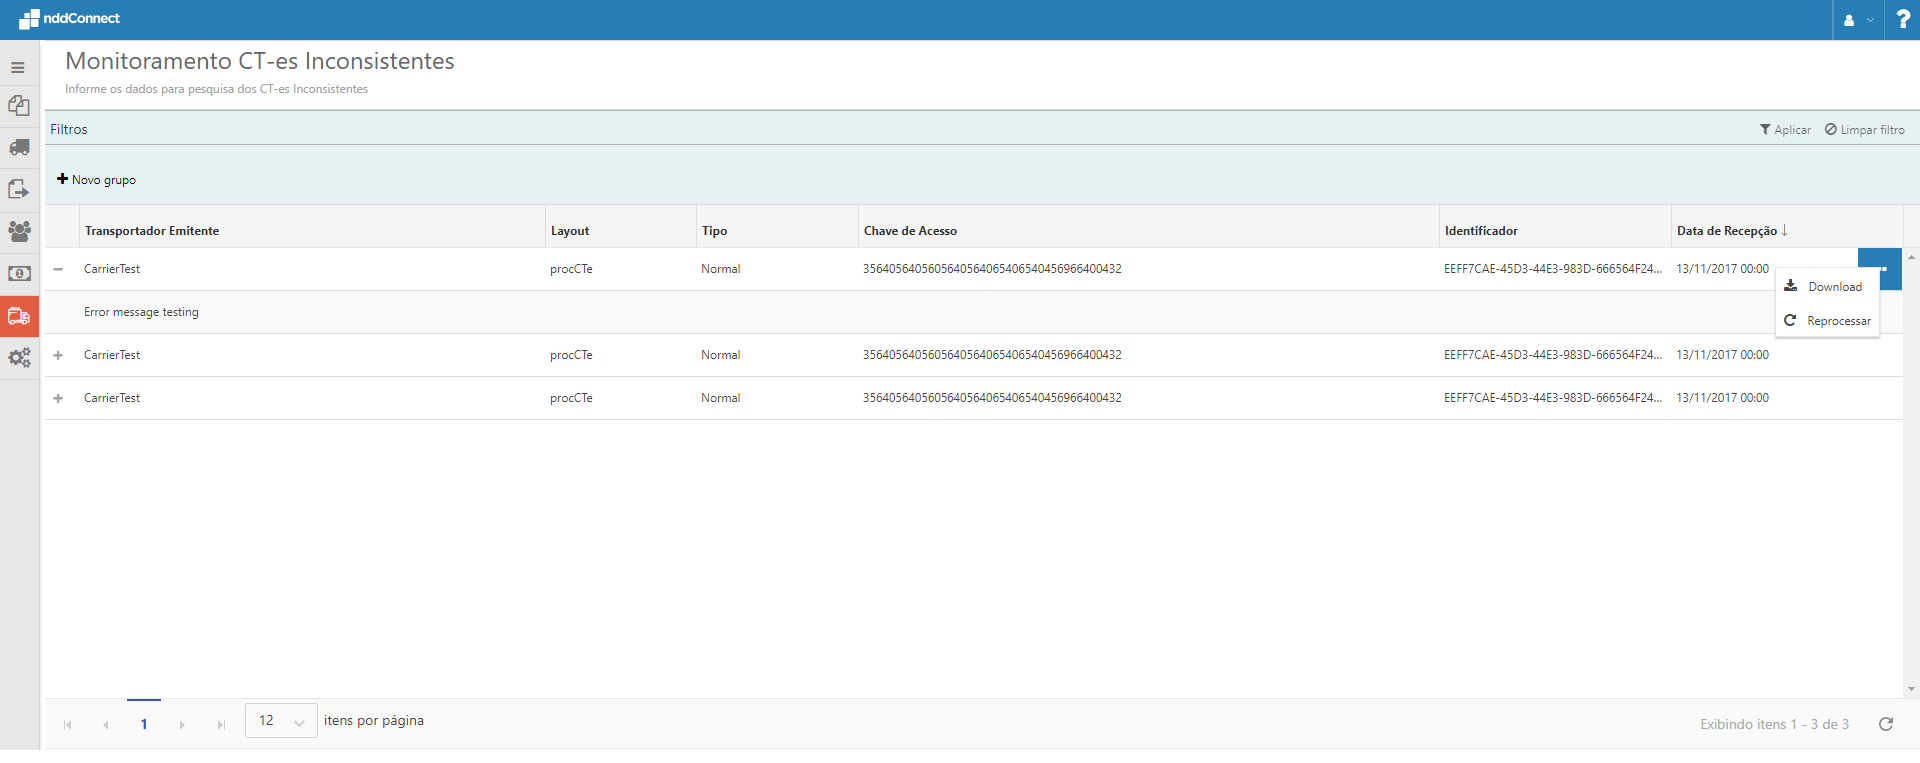Click the export arrow sidebar icon
1920x763 pixels.
coord(19,189)
